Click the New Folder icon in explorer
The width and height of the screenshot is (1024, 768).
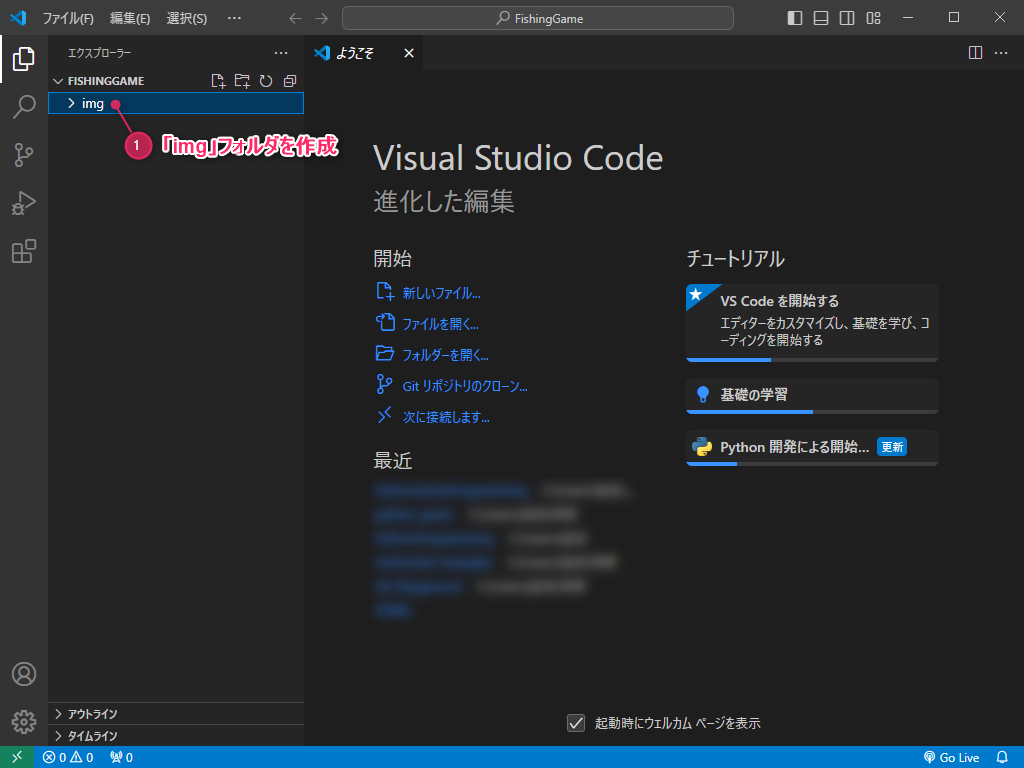point(242,81)
